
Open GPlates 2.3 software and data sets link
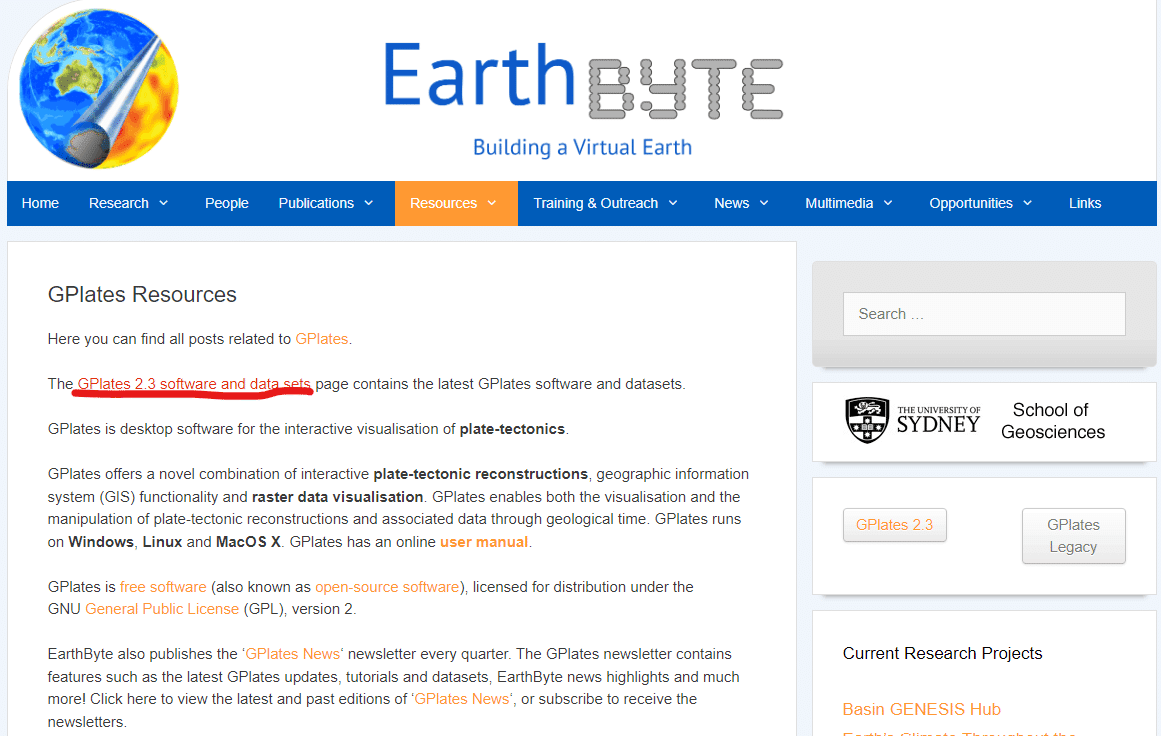click(x=194, y=384)
